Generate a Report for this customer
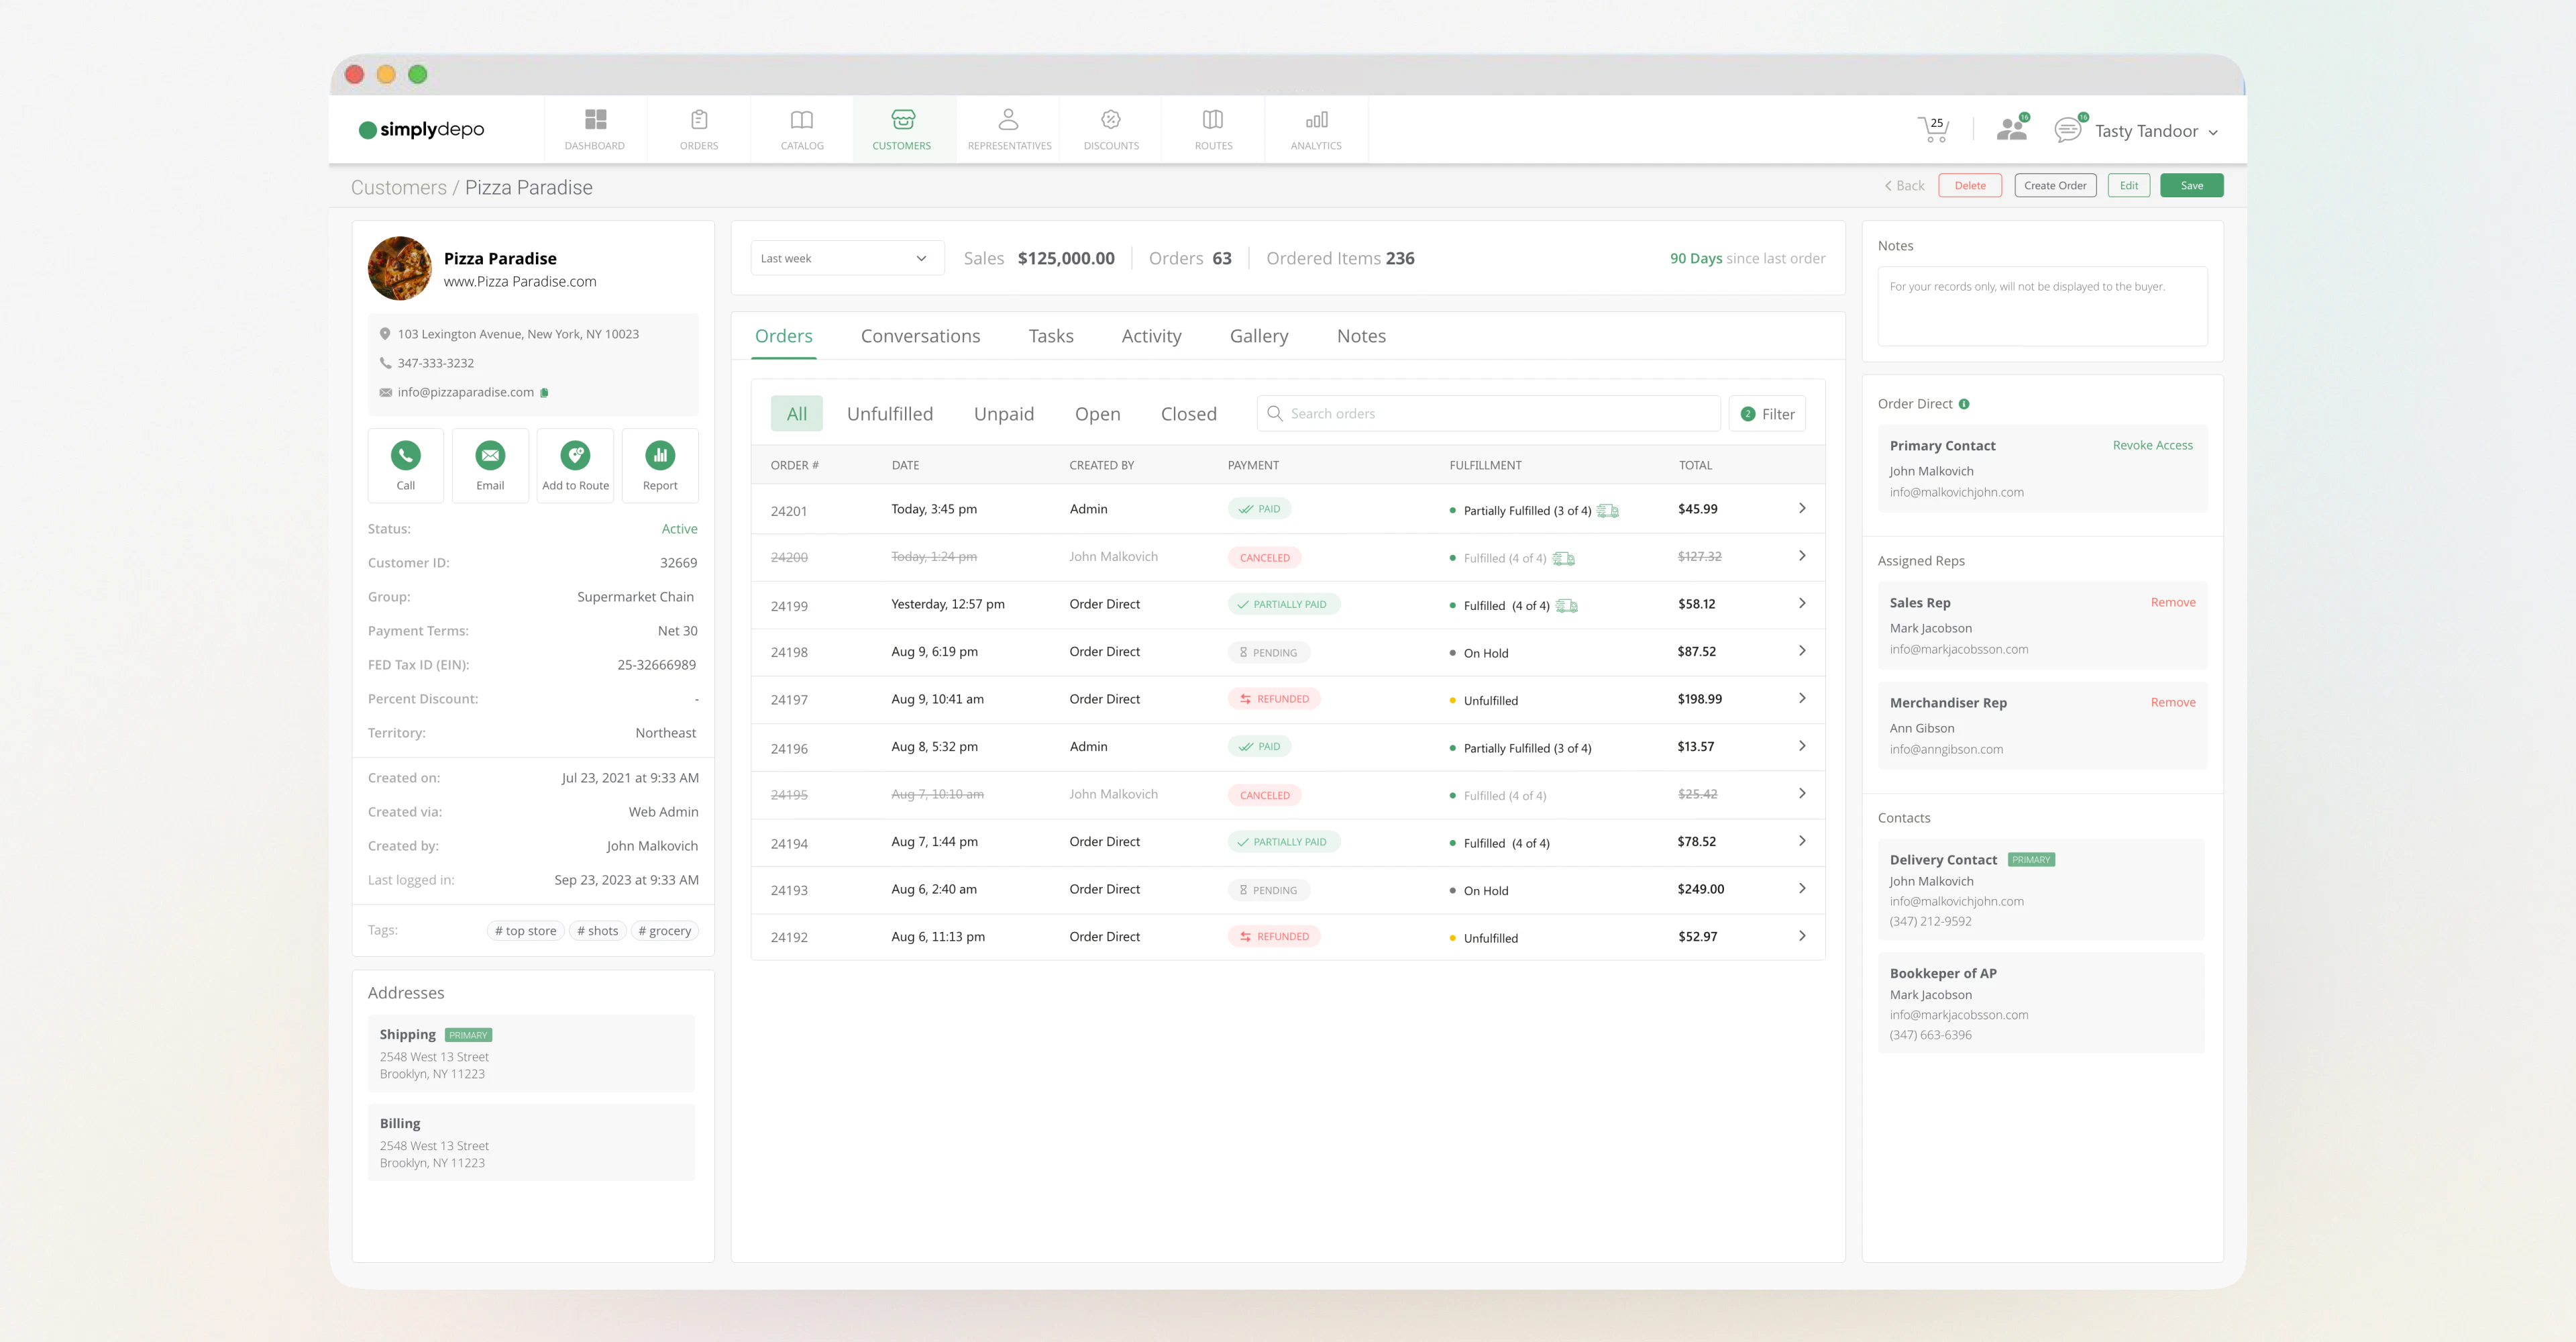The image size is (2576, 1342). pos(660,465)
